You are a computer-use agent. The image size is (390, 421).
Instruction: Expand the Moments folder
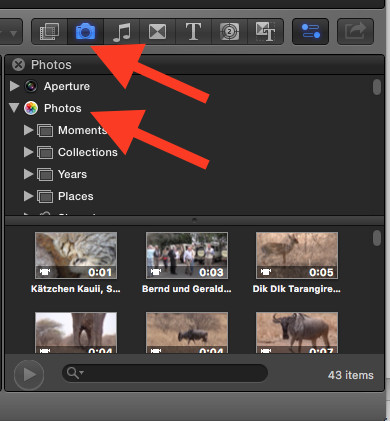click(x=28, y=130)
